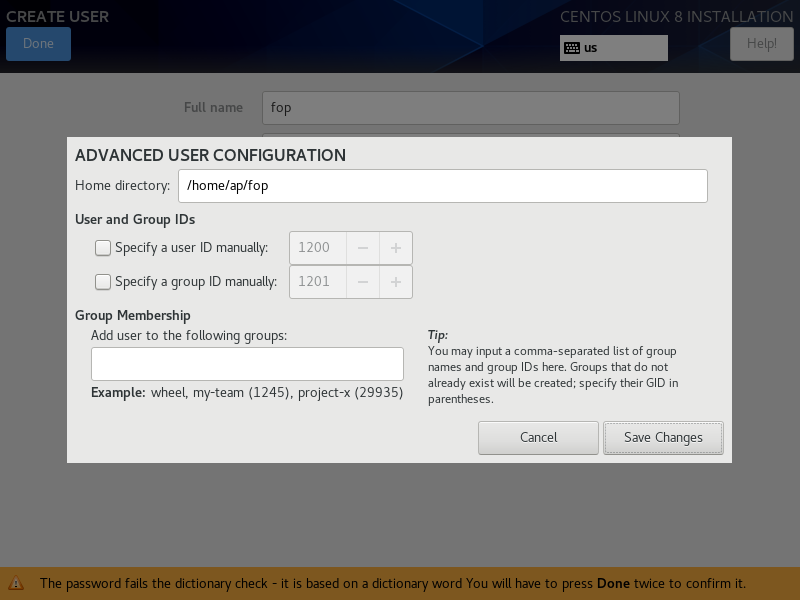Enable Specify a user ID manually checkbox

coord(103,248)
